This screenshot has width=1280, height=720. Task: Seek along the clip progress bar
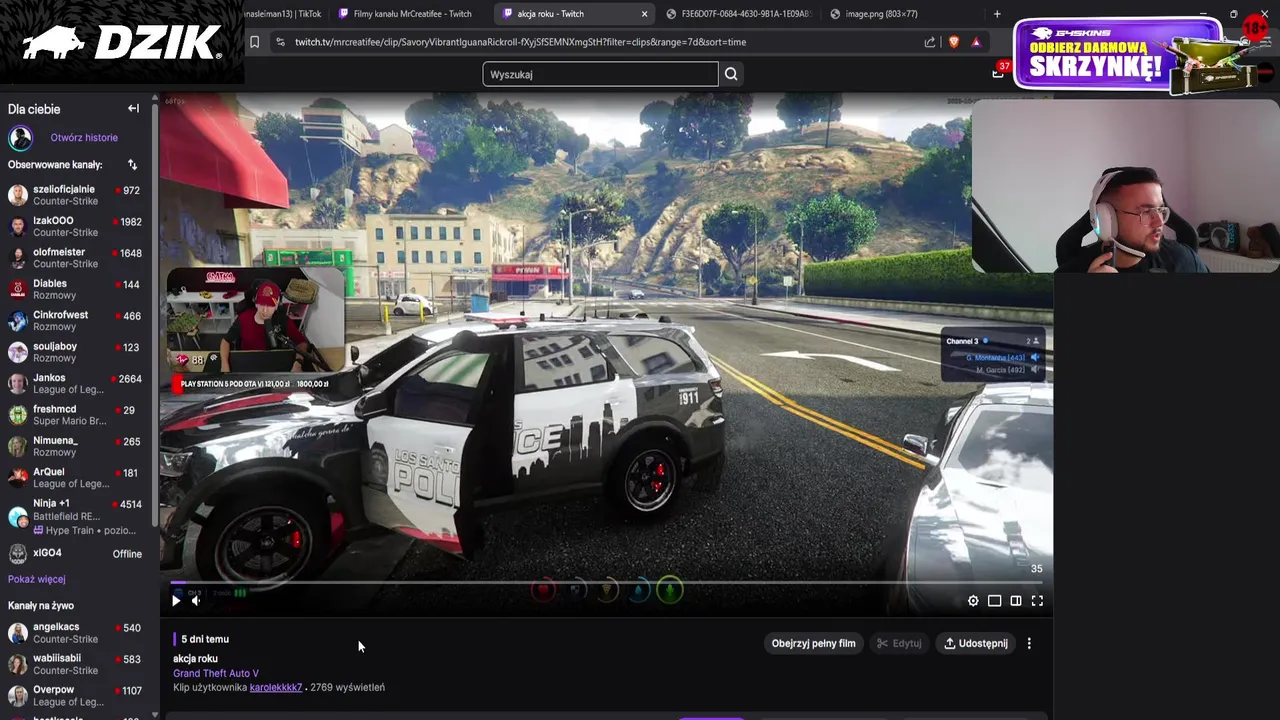[606, 582]
